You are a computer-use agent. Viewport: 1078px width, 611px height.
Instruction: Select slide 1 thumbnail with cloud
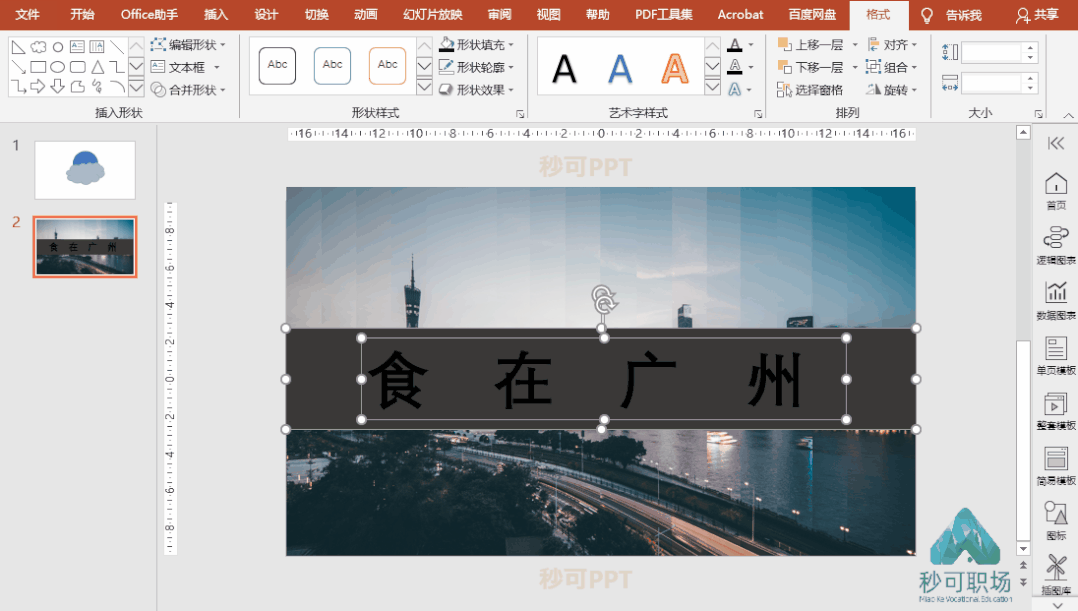pyautogui.click(x=85, y=170)
